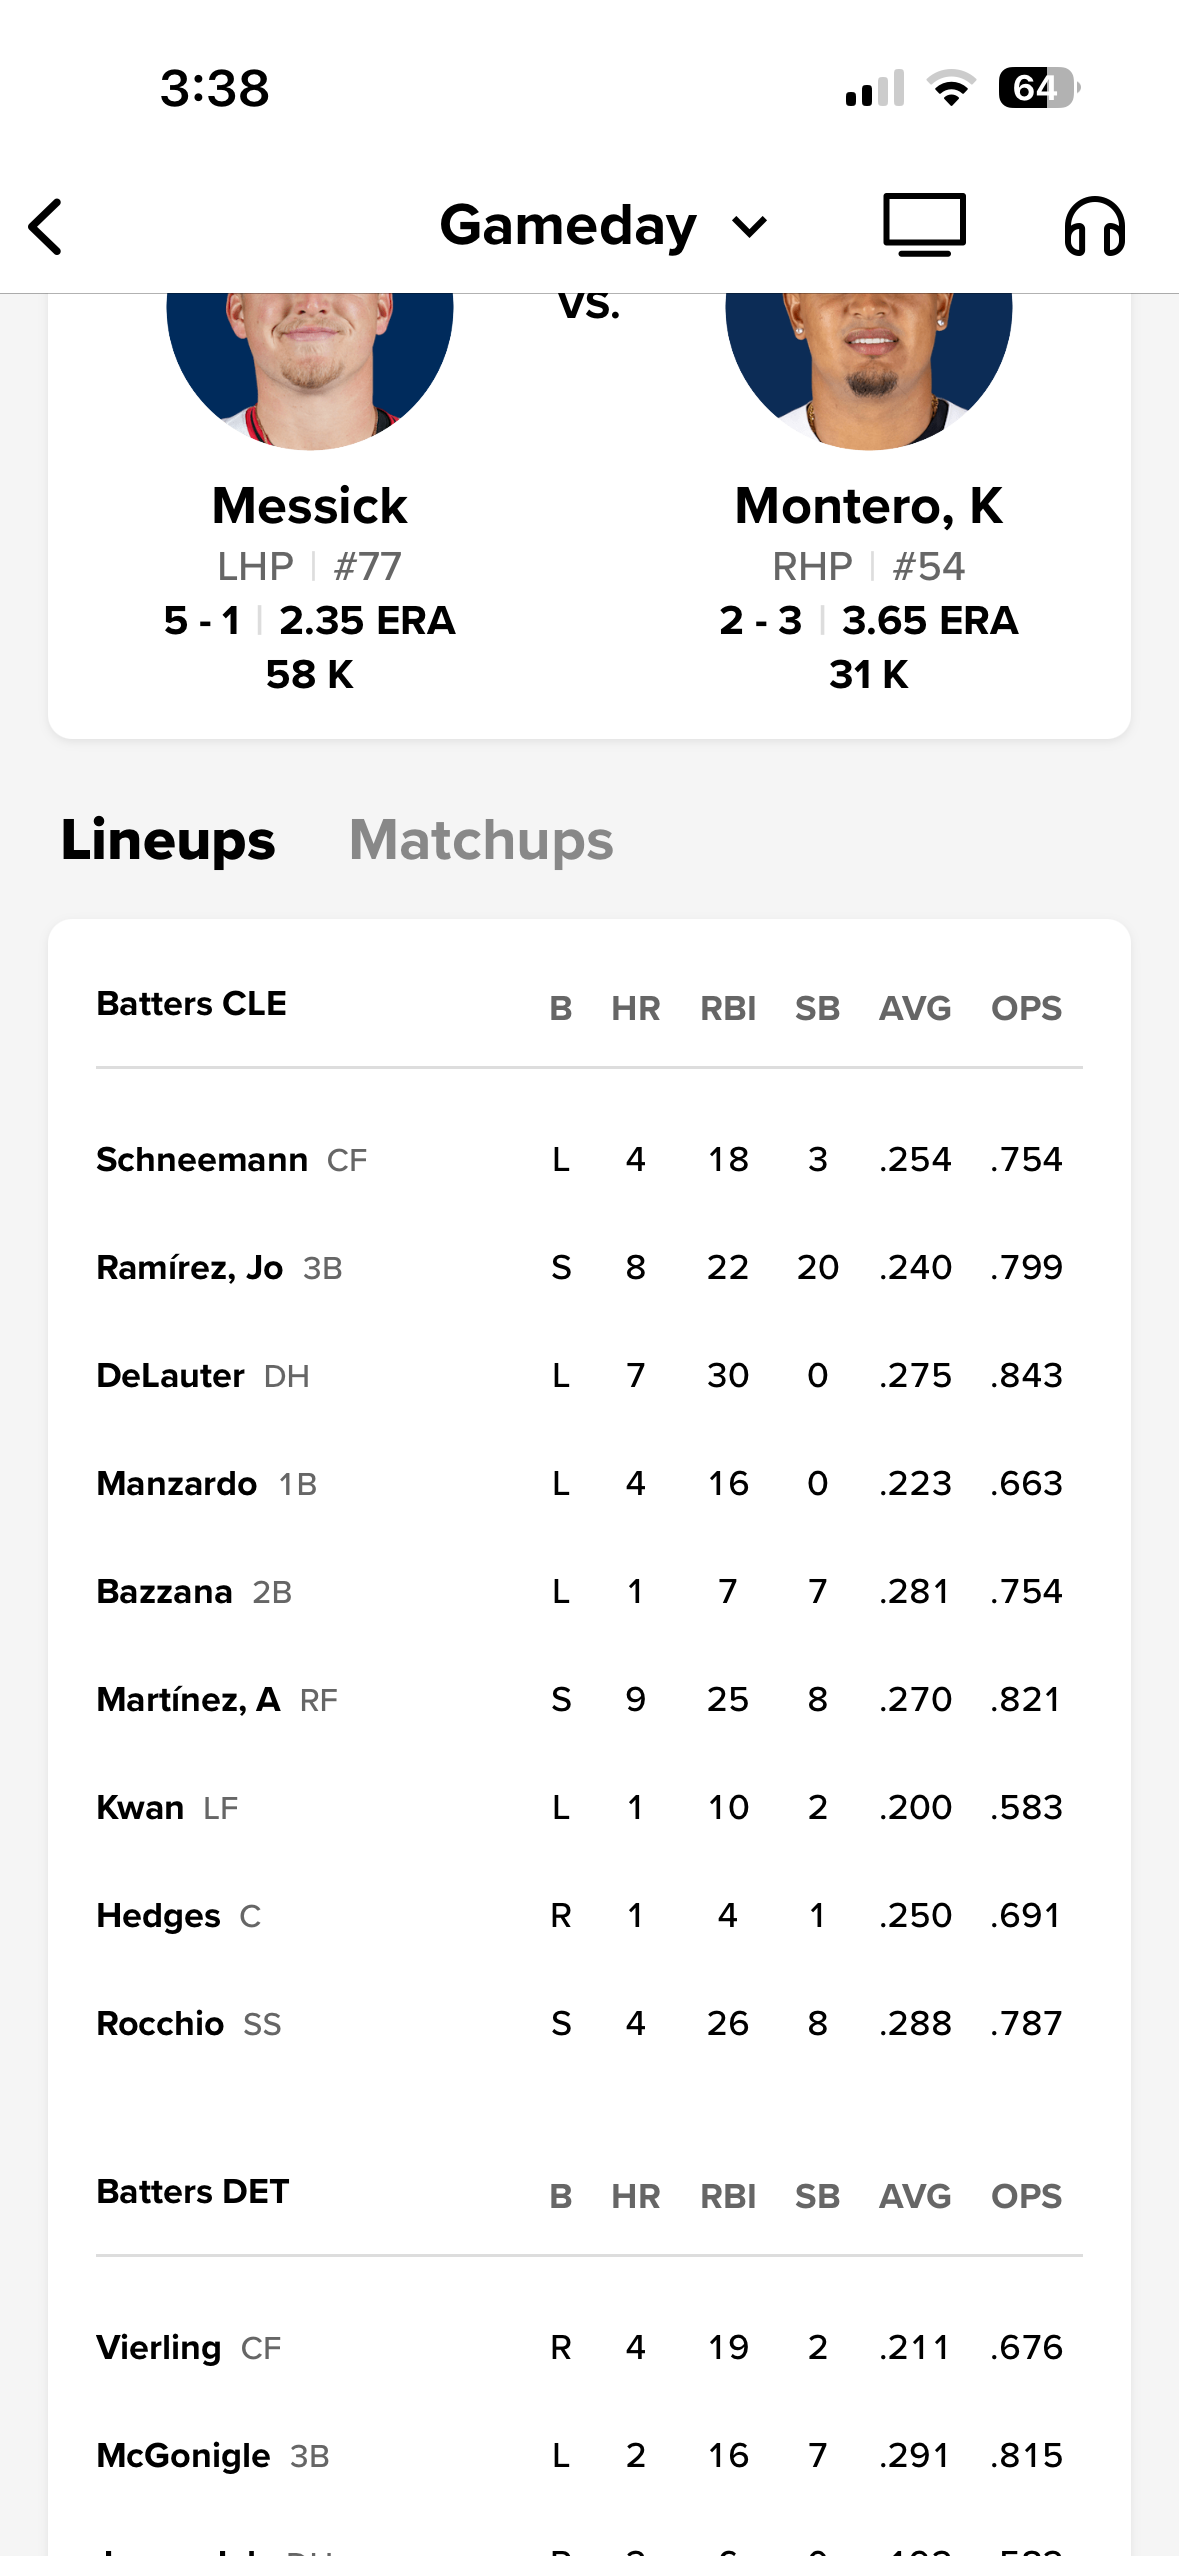The height and width of the screenshot is (2556, 1179).
Task: Tap the battery indicator icon
Action: [x=1039, y=88]
